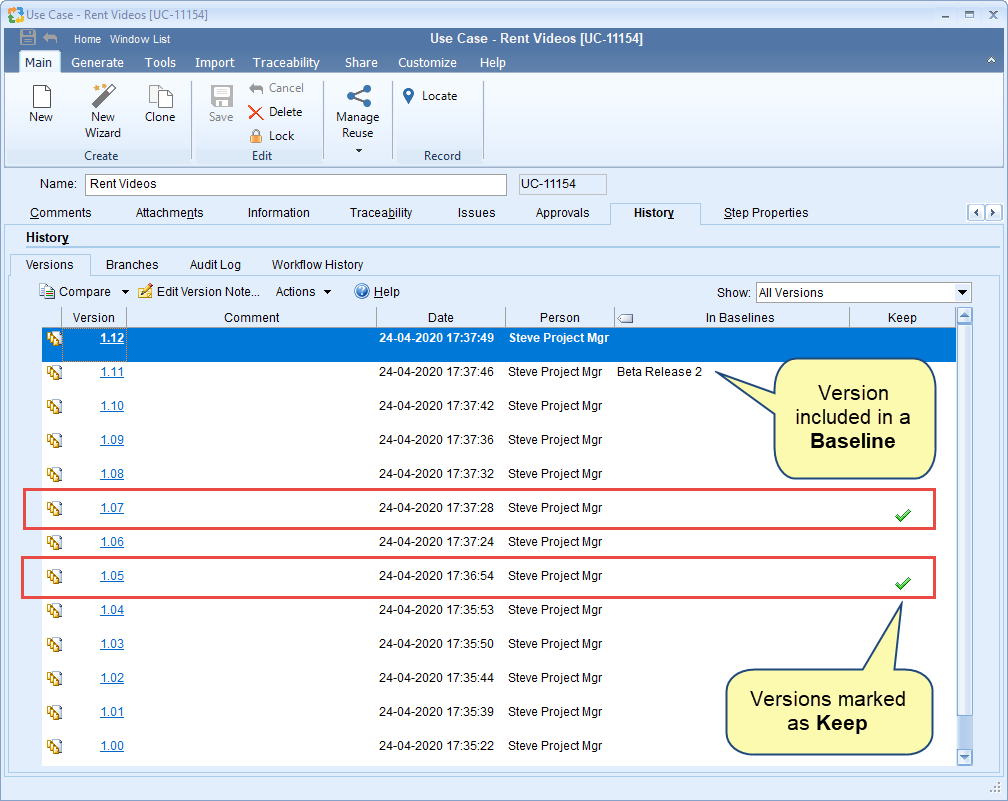Click the Keep column header
The width and height of the screenshot is (1008, 801).
pos(902,318)
